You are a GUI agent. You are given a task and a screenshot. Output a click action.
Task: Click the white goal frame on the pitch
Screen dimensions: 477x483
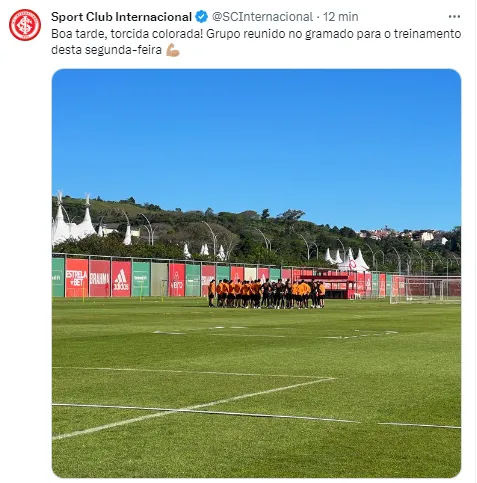click(x=425, y=291)
